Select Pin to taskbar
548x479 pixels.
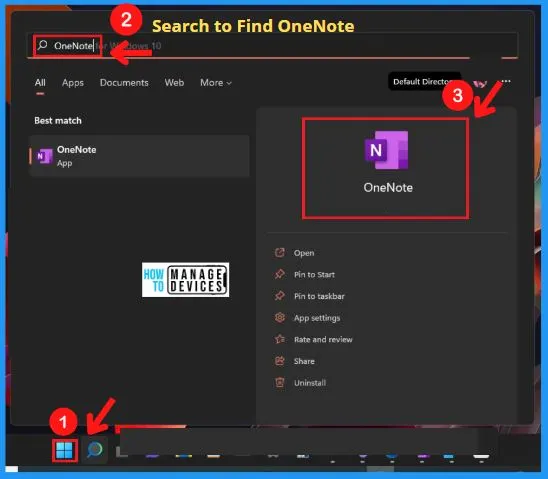[319, 296]
